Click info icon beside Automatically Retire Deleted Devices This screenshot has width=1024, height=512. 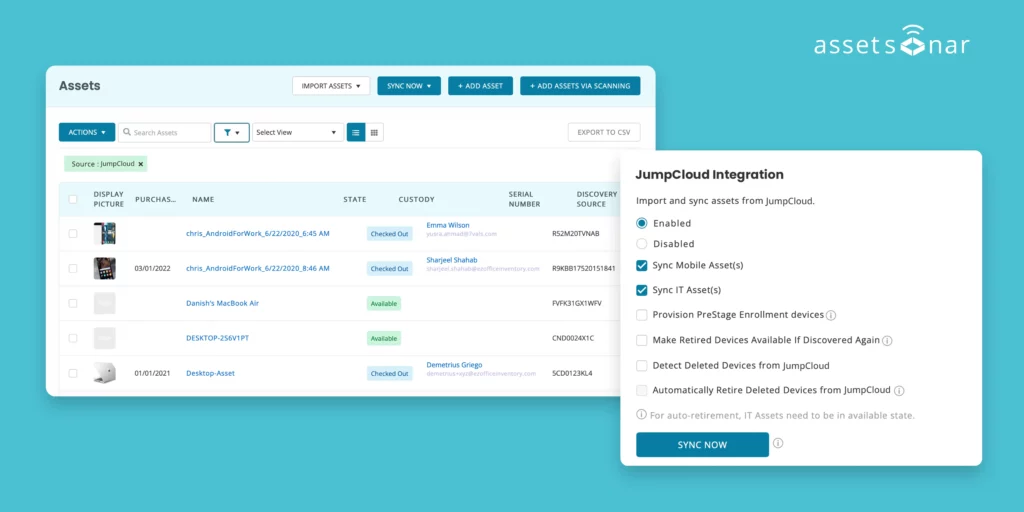point(899,391)
